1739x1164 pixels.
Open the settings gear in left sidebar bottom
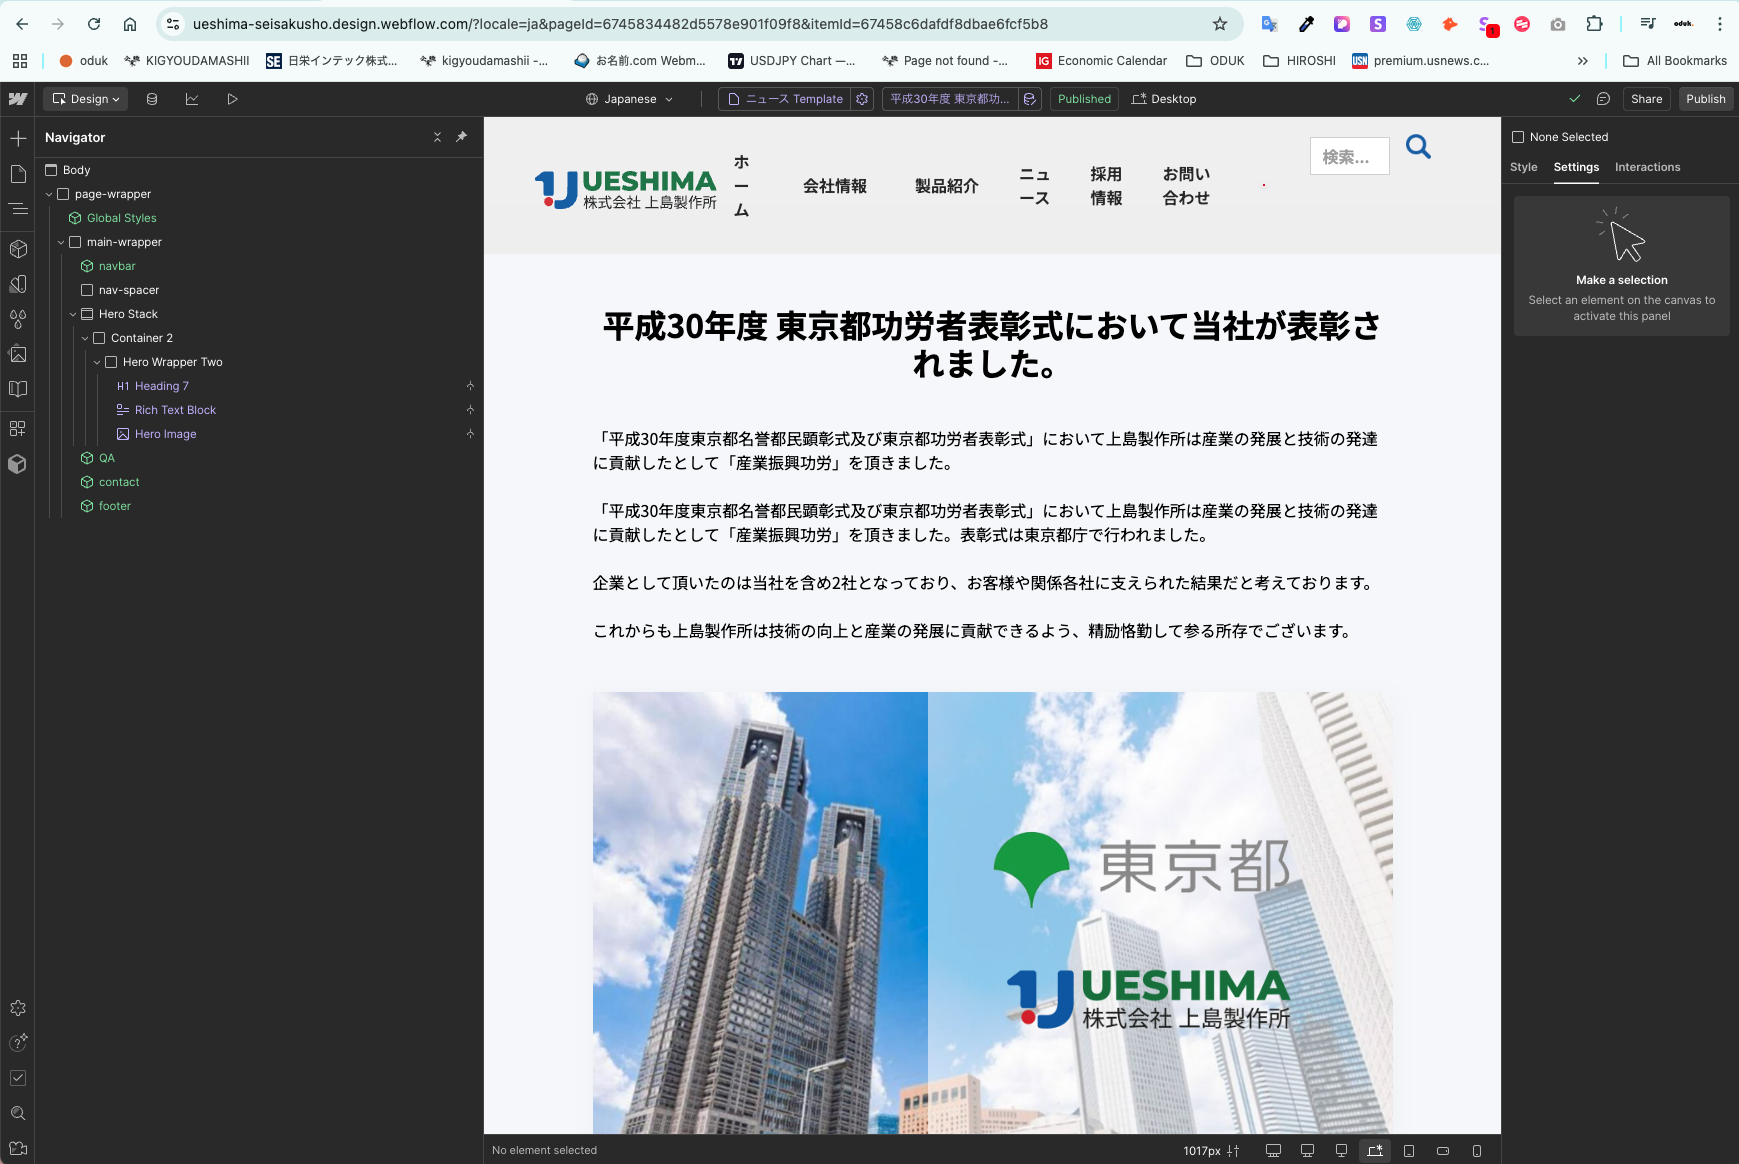pos(18,1008)
